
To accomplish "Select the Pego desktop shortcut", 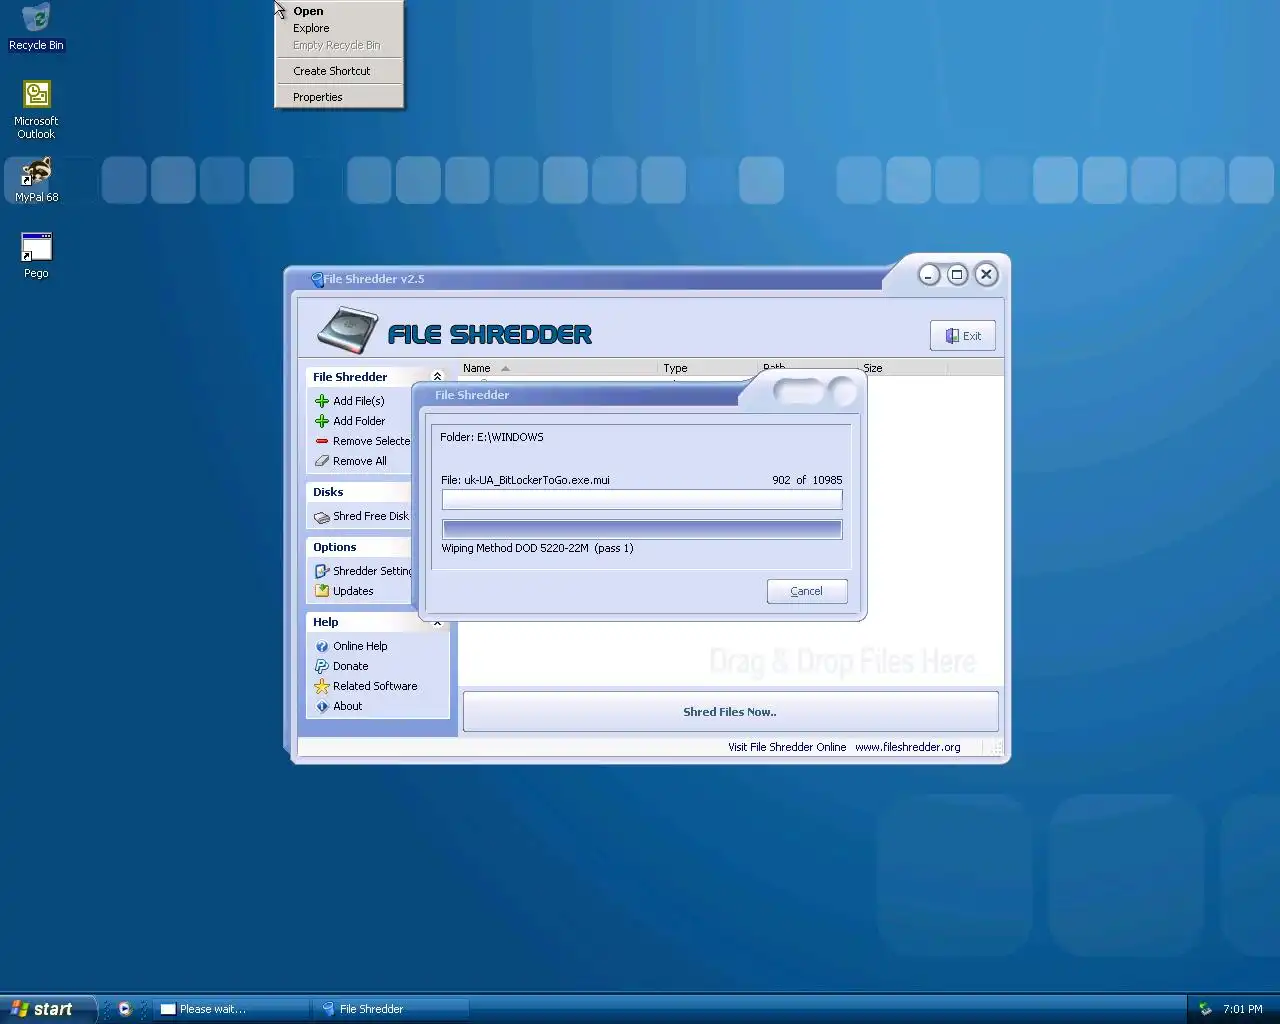I will [36, 255].
